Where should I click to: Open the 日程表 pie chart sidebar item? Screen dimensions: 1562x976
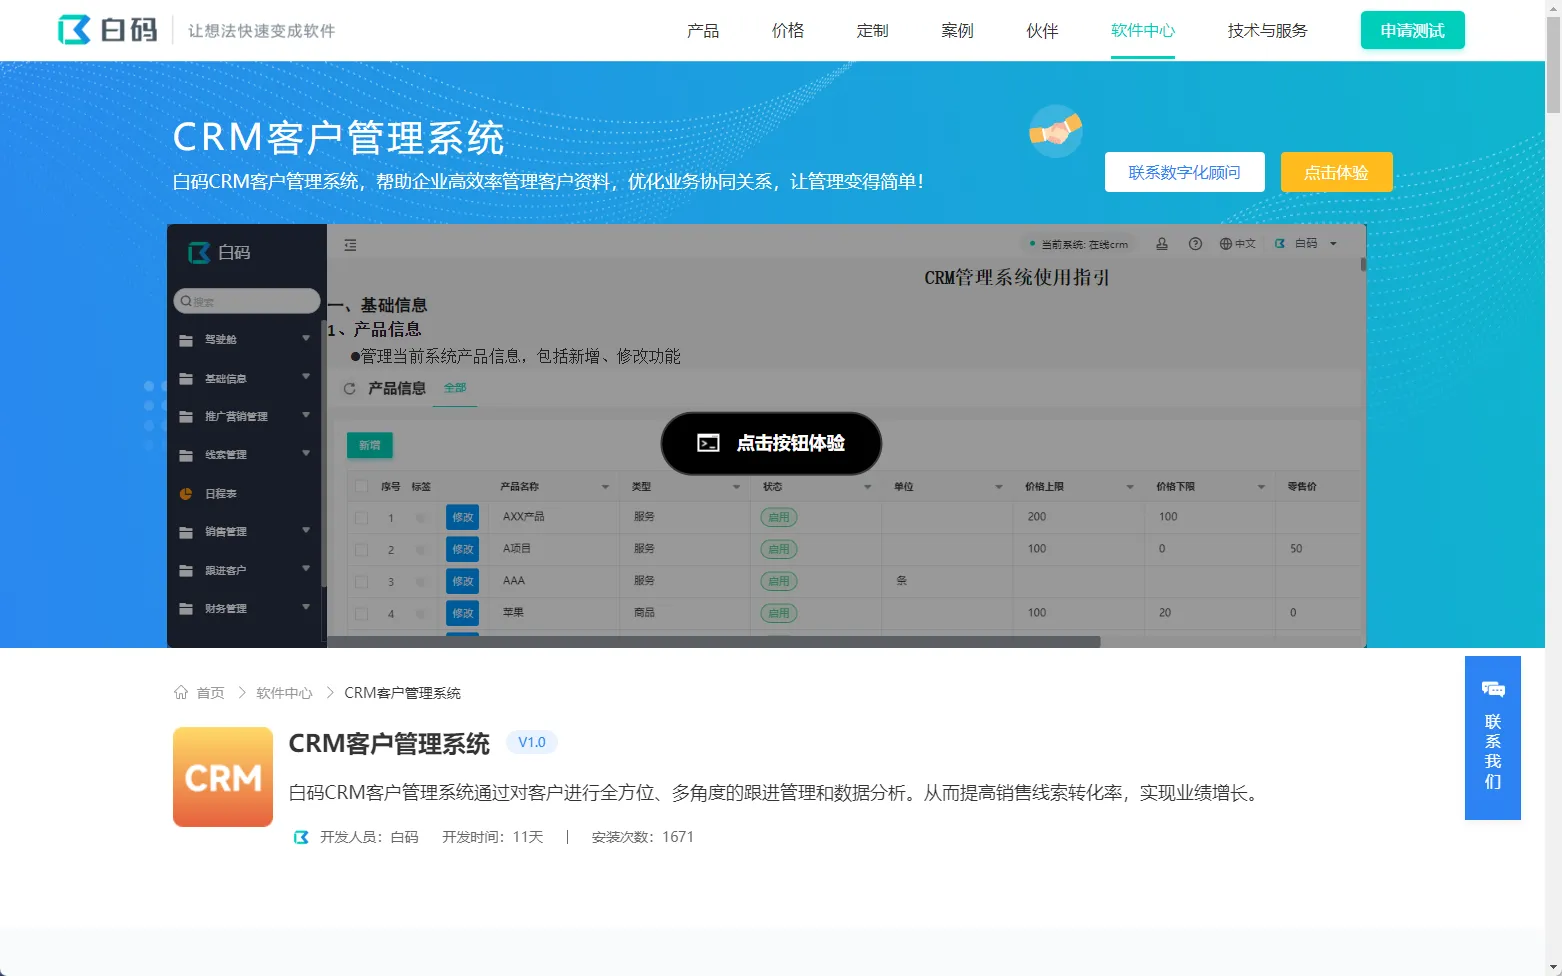(220, 494)
